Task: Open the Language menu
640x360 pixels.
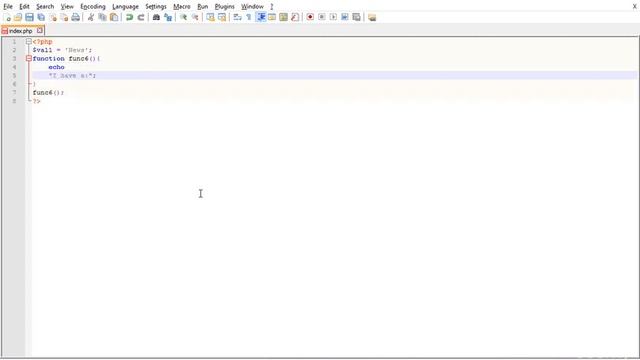Action: coord(125,7)
